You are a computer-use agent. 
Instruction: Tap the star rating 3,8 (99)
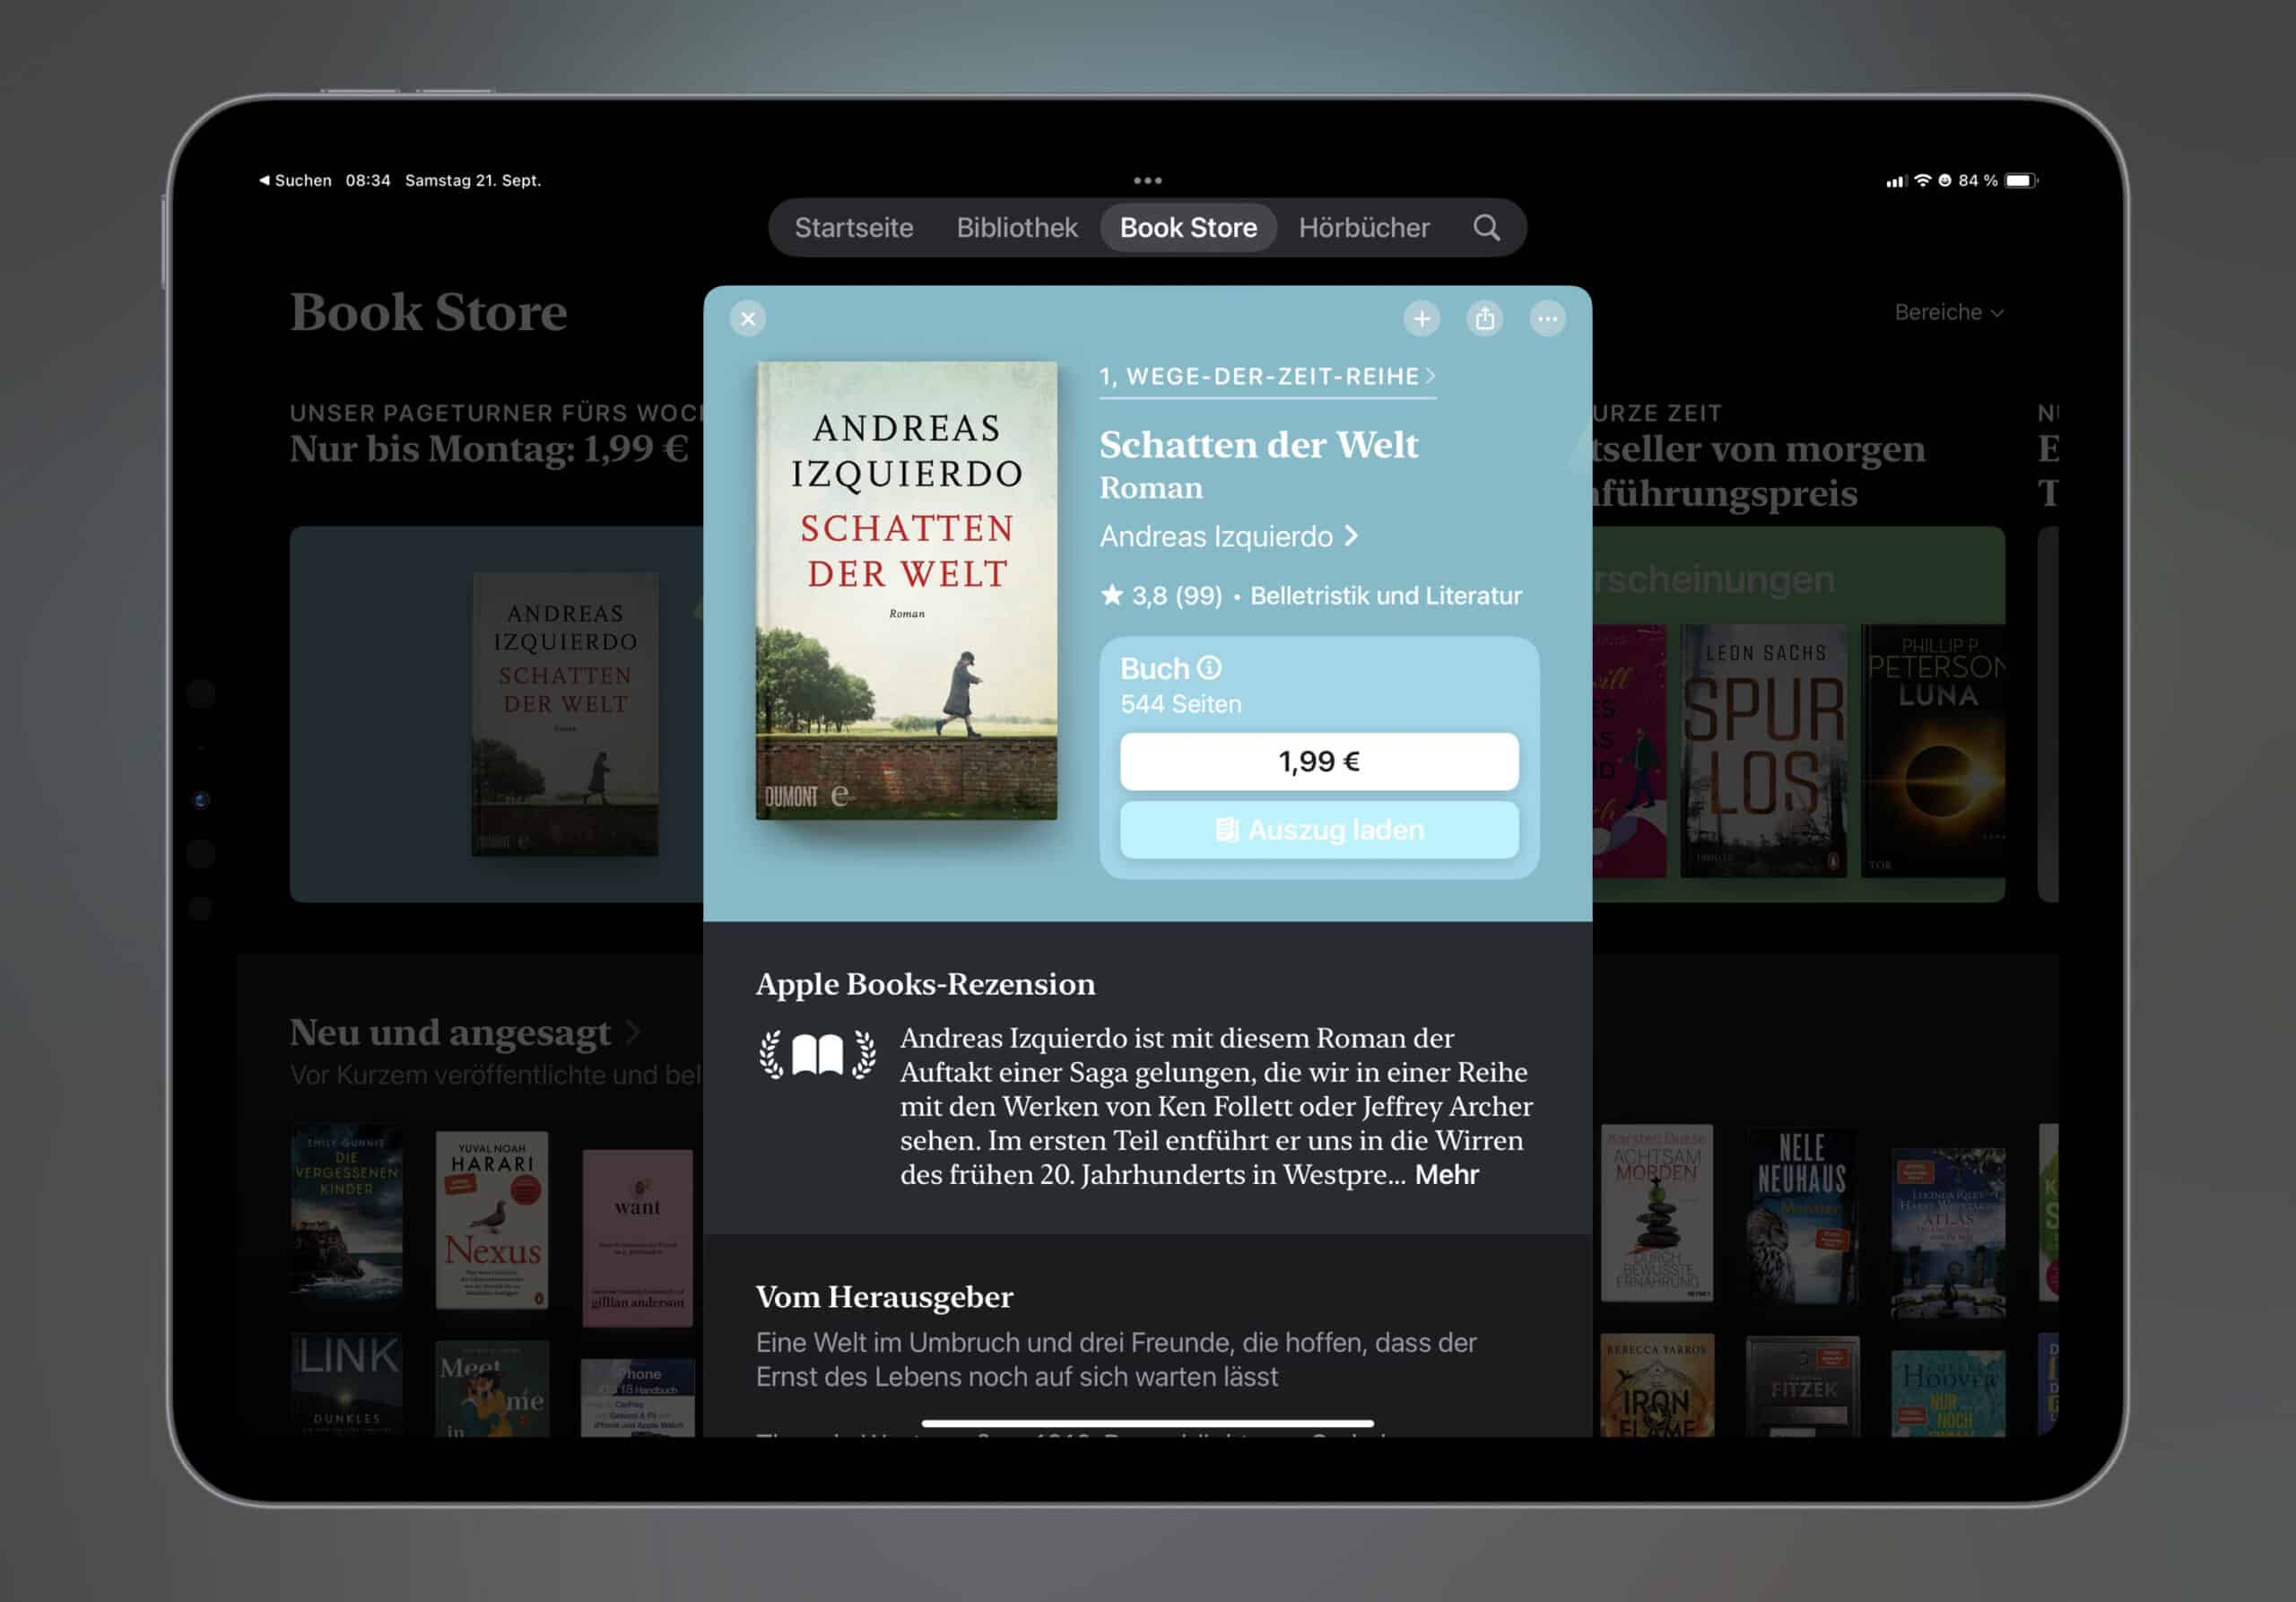(x=1161, y=596)
